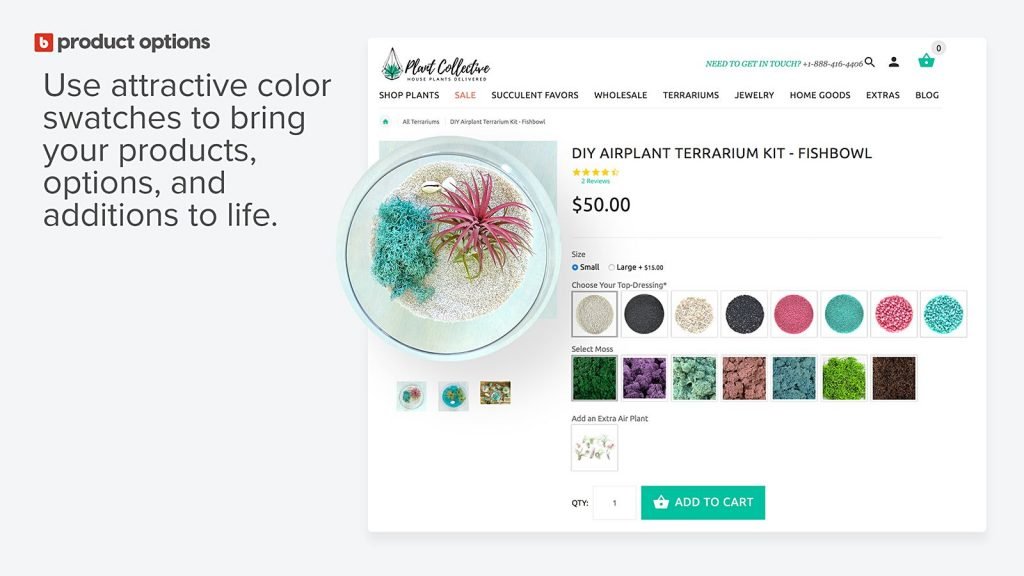
Task: Select the purple moss swatch
Action: coord(645,378)
